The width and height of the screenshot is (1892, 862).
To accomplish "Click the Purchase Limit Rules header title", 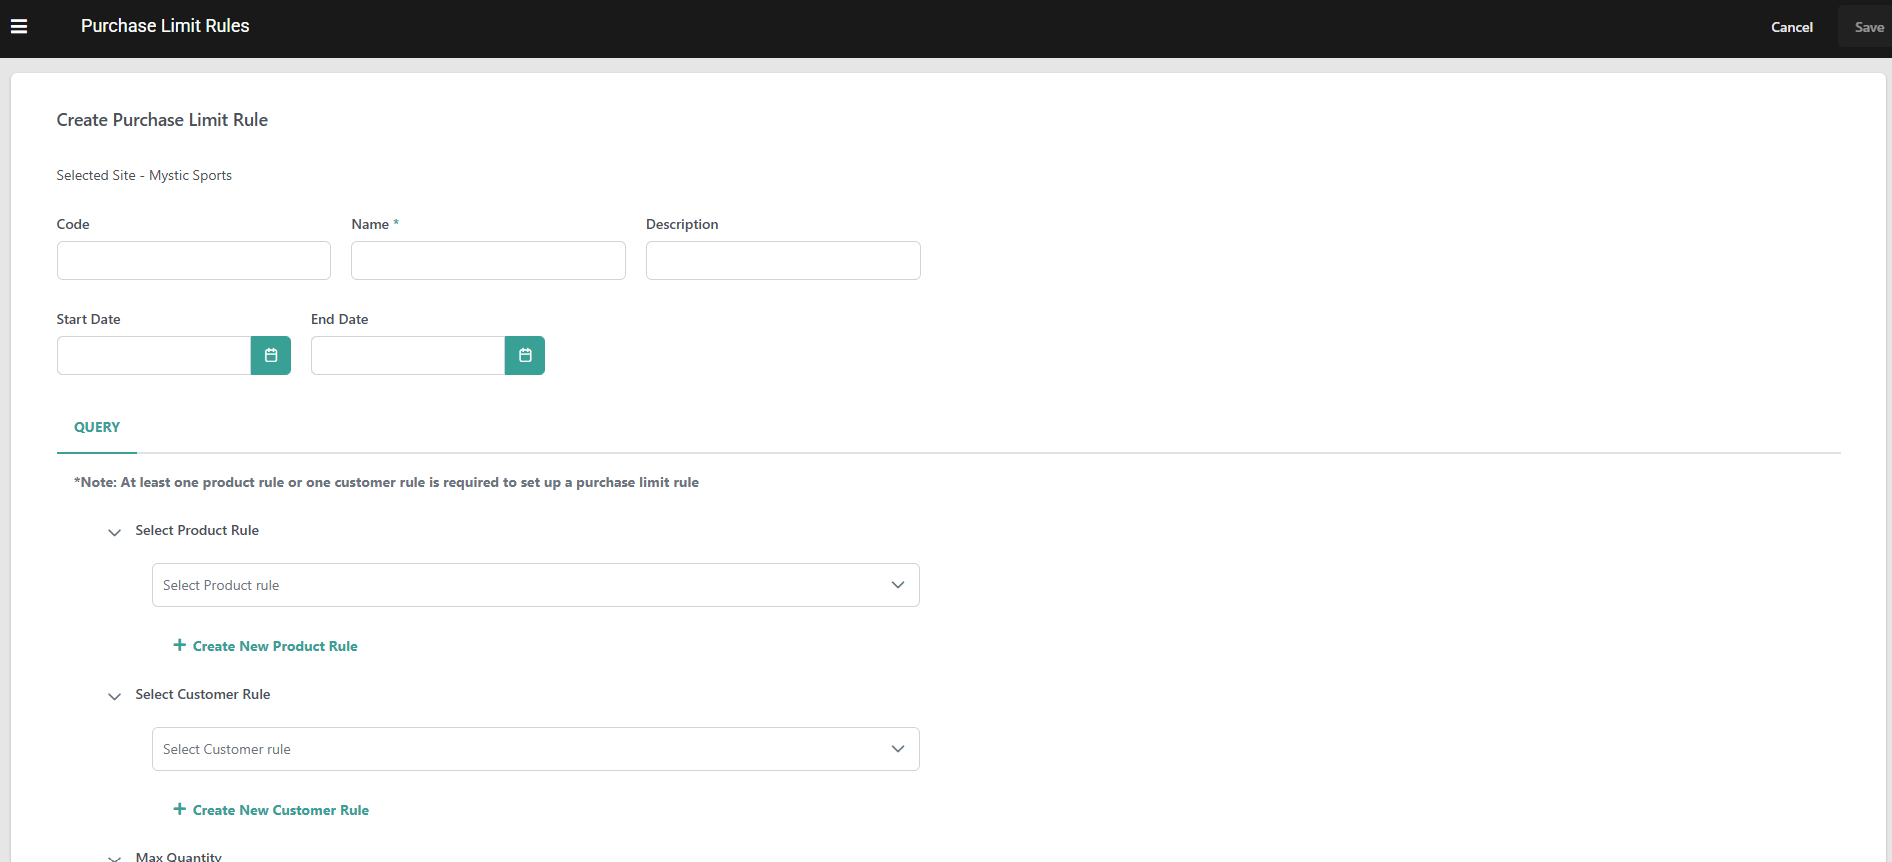I will point(165,26).
